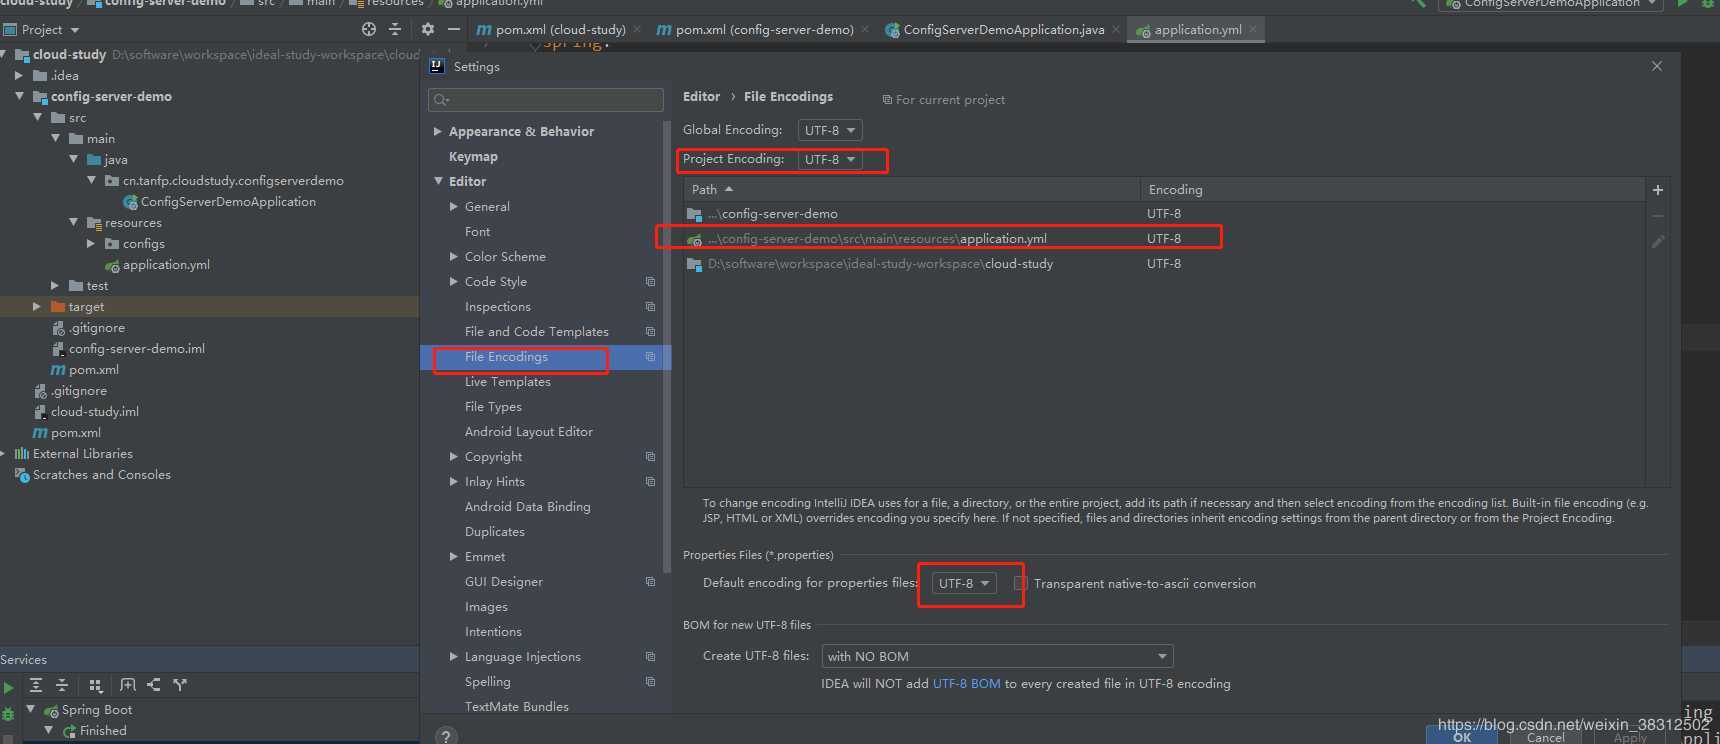Click Editor breadcrumb in settings header
The width and height of the screenshot is (1720, 744).
701,97
